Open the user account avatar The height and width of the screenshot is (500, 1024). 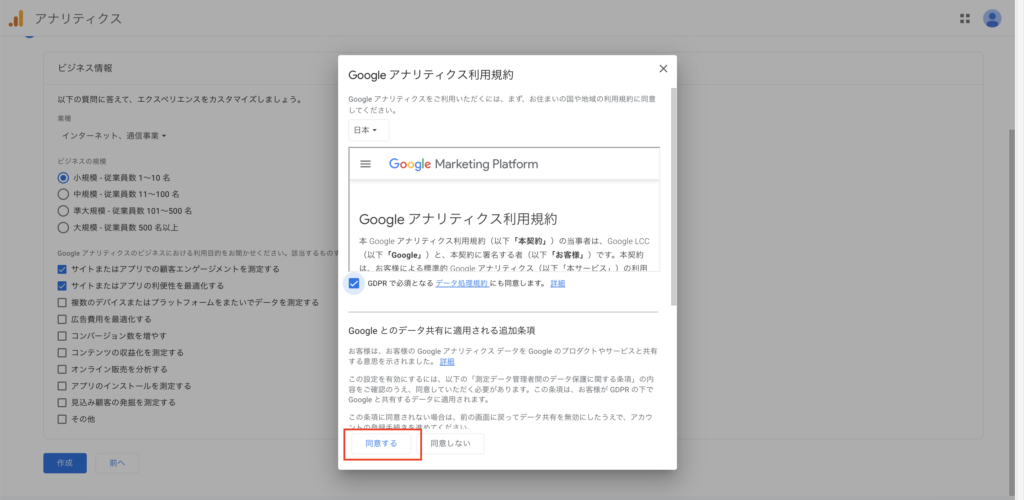tap(992, 18)
